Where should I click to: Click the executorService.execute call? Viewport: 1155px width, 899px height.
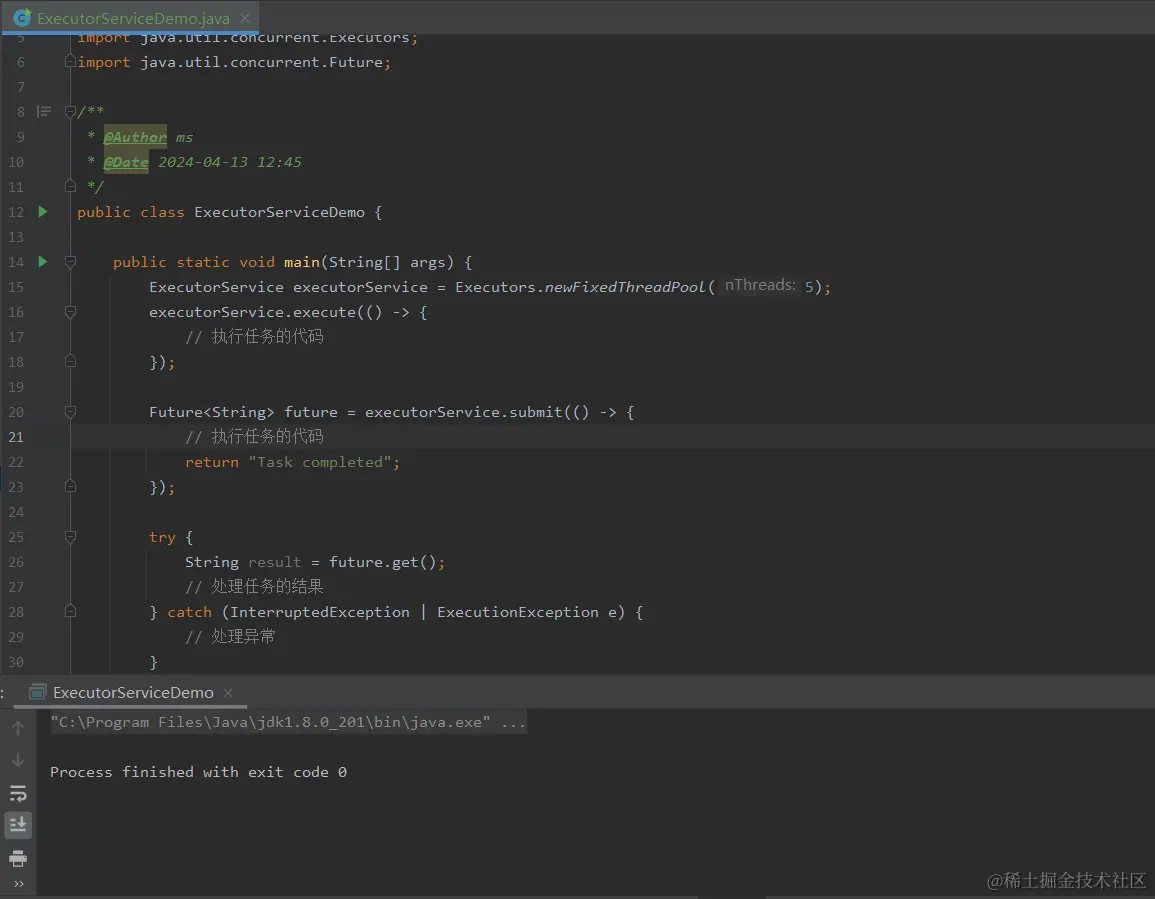coord(253,312)
